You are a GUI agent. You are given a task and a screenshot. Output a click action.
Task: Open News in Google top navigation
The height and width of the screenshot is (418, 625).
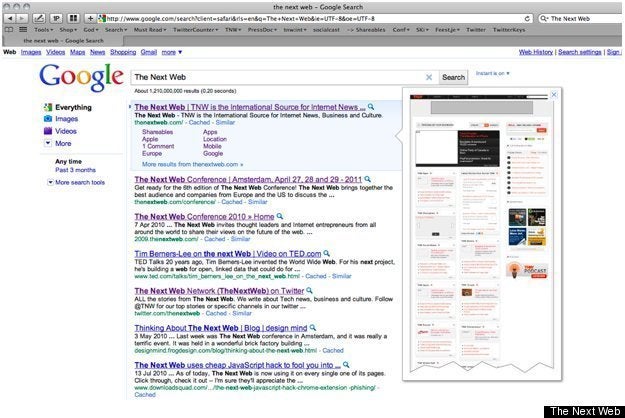(x=97, y=52)
